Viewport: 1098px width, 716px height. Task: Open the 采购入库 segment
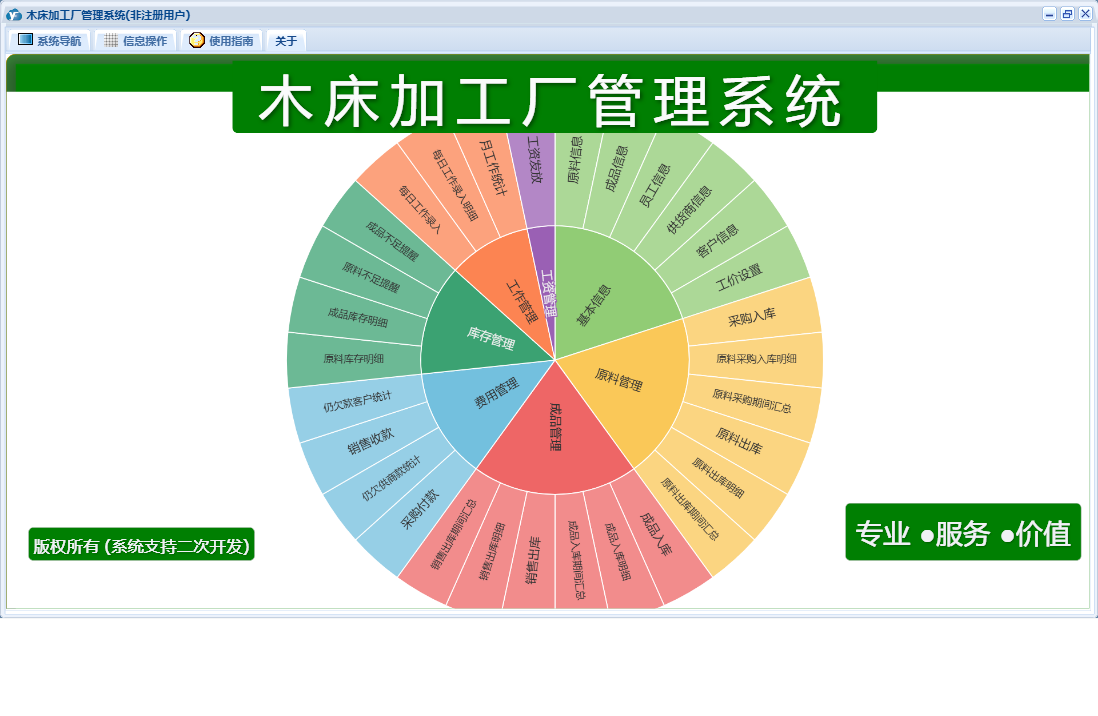[x=752, y=317]
